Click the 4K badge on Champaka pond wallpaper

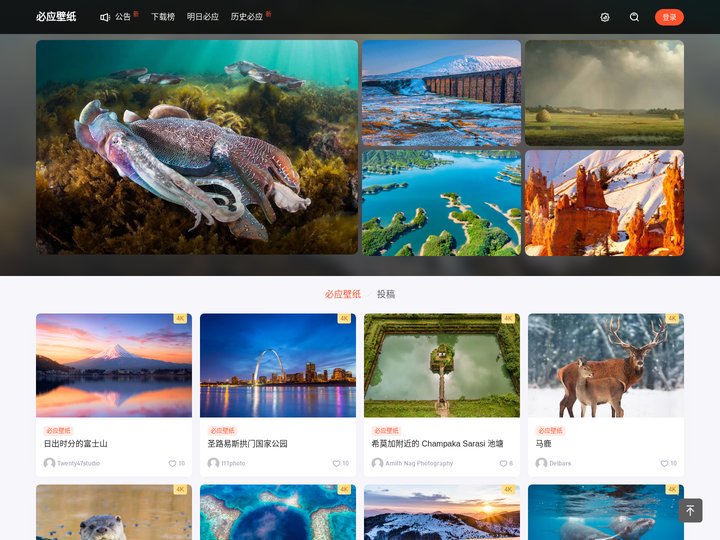click(x=508, y=318)
